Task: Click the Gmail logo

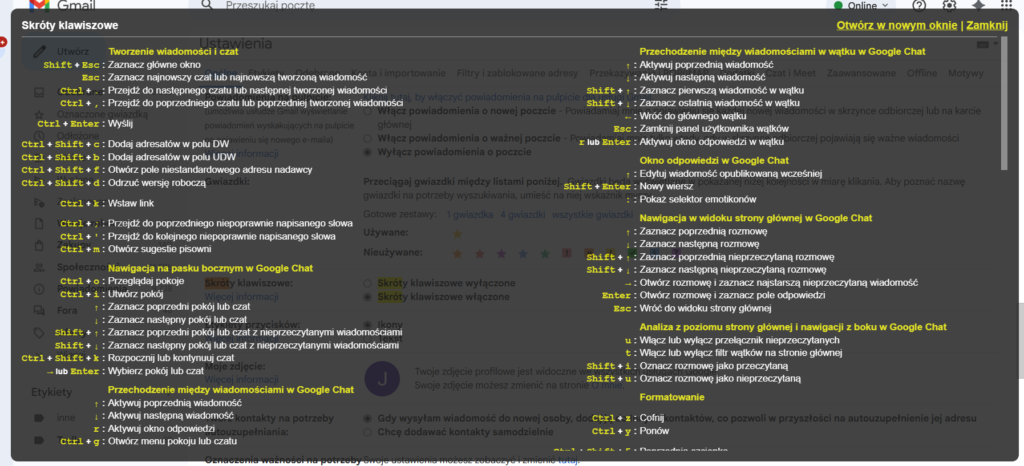Action: [x=62, y=6]
